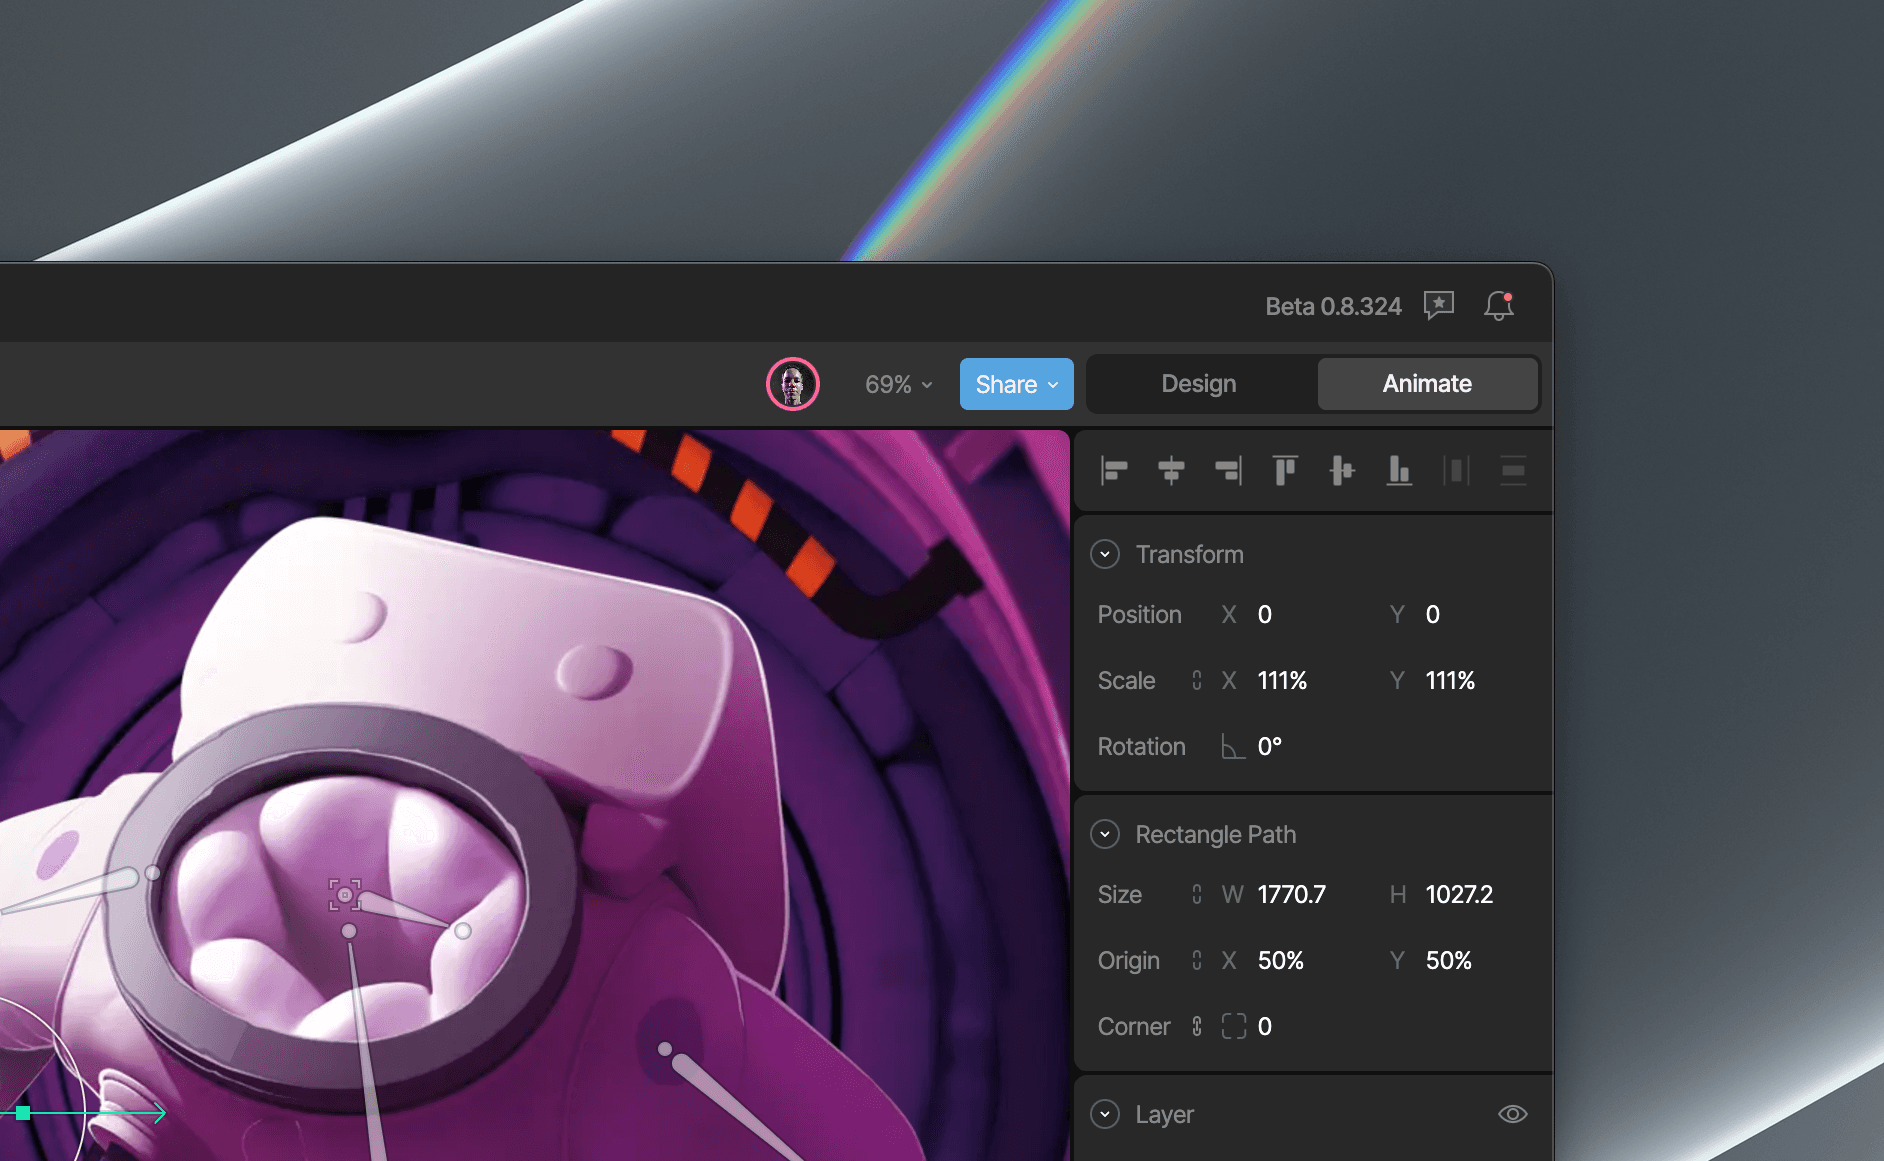Image resolution: width=1884 pixels, height=1161 pixels.
Task: Align left edges
Action: pos(1114,470)
